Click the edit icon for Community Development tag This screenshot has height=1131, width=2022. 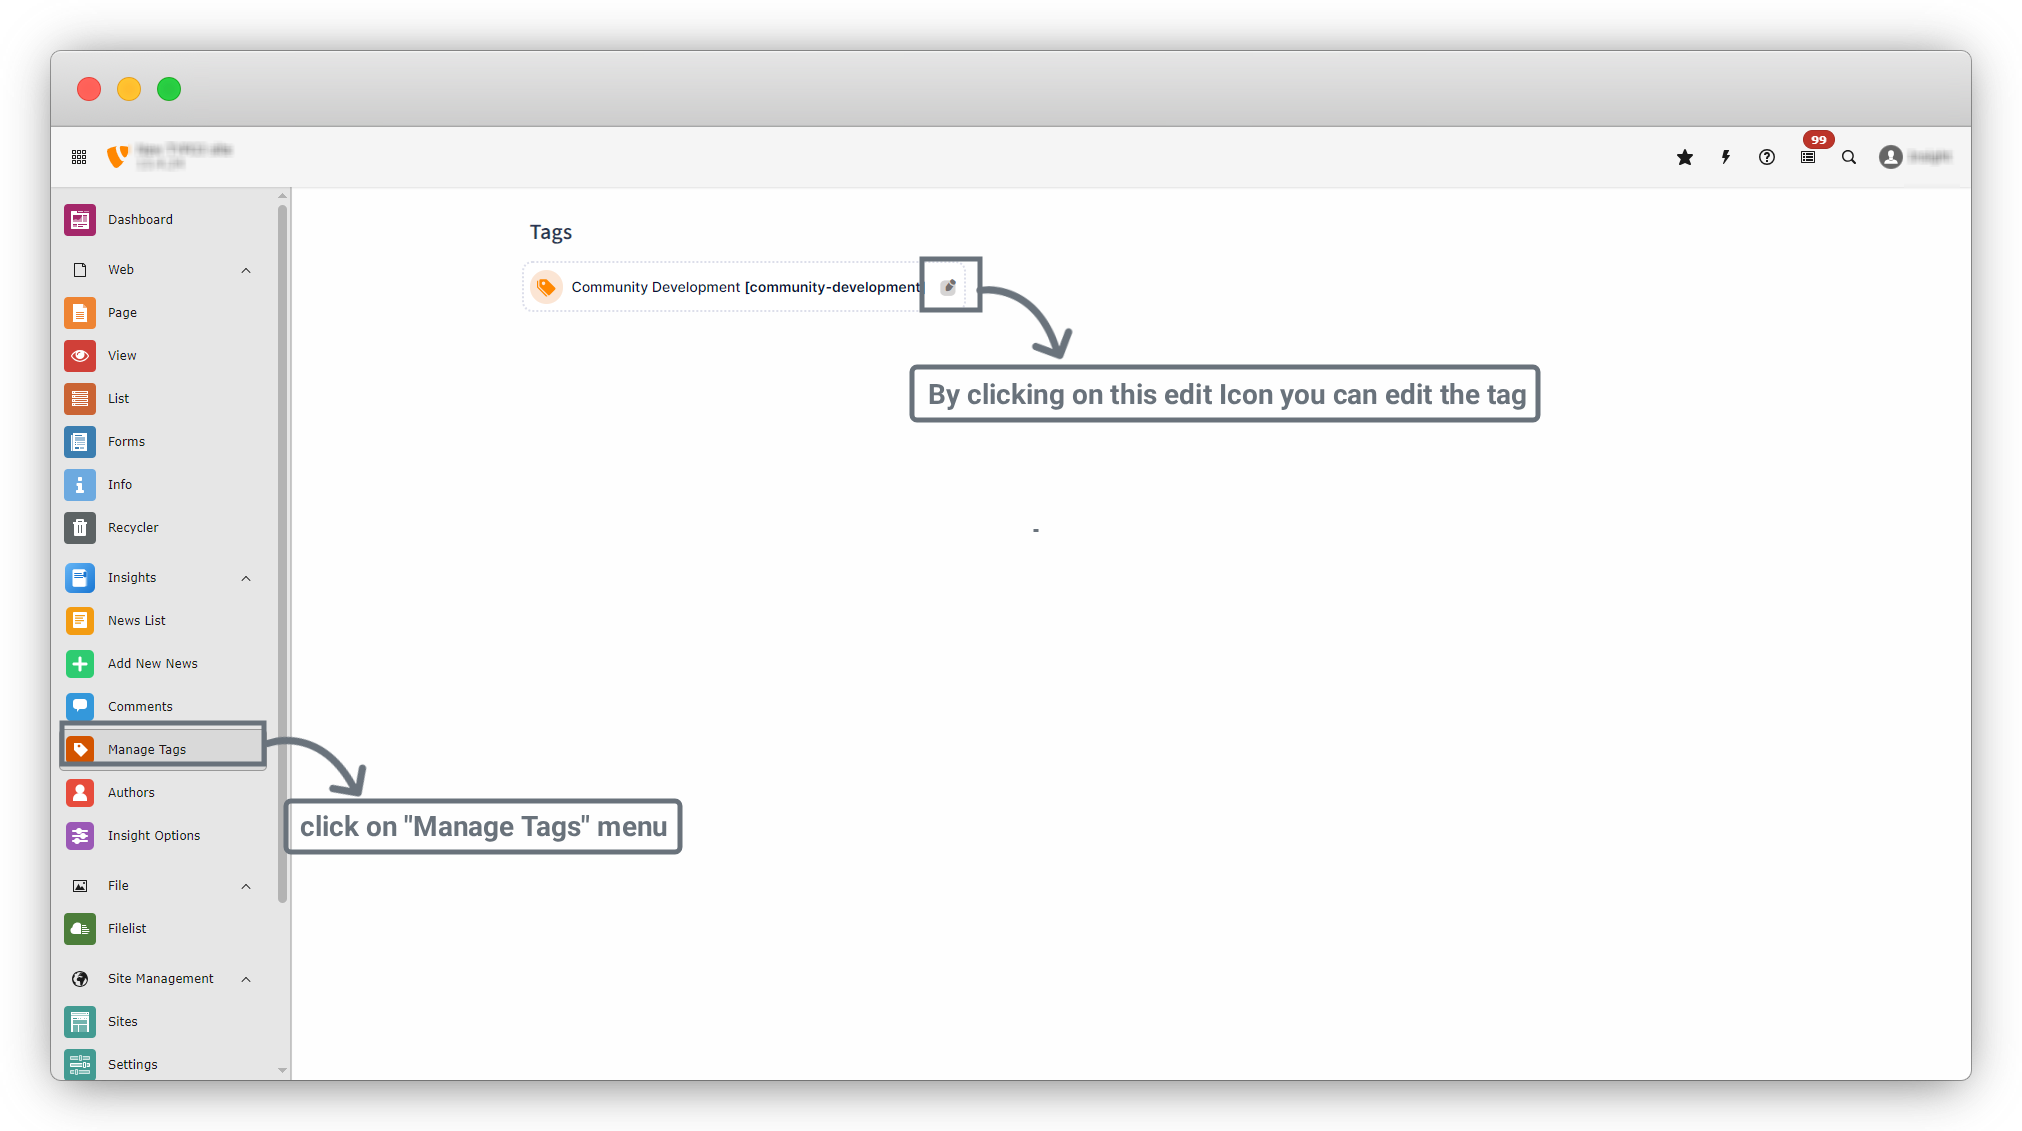click(948, 287)
